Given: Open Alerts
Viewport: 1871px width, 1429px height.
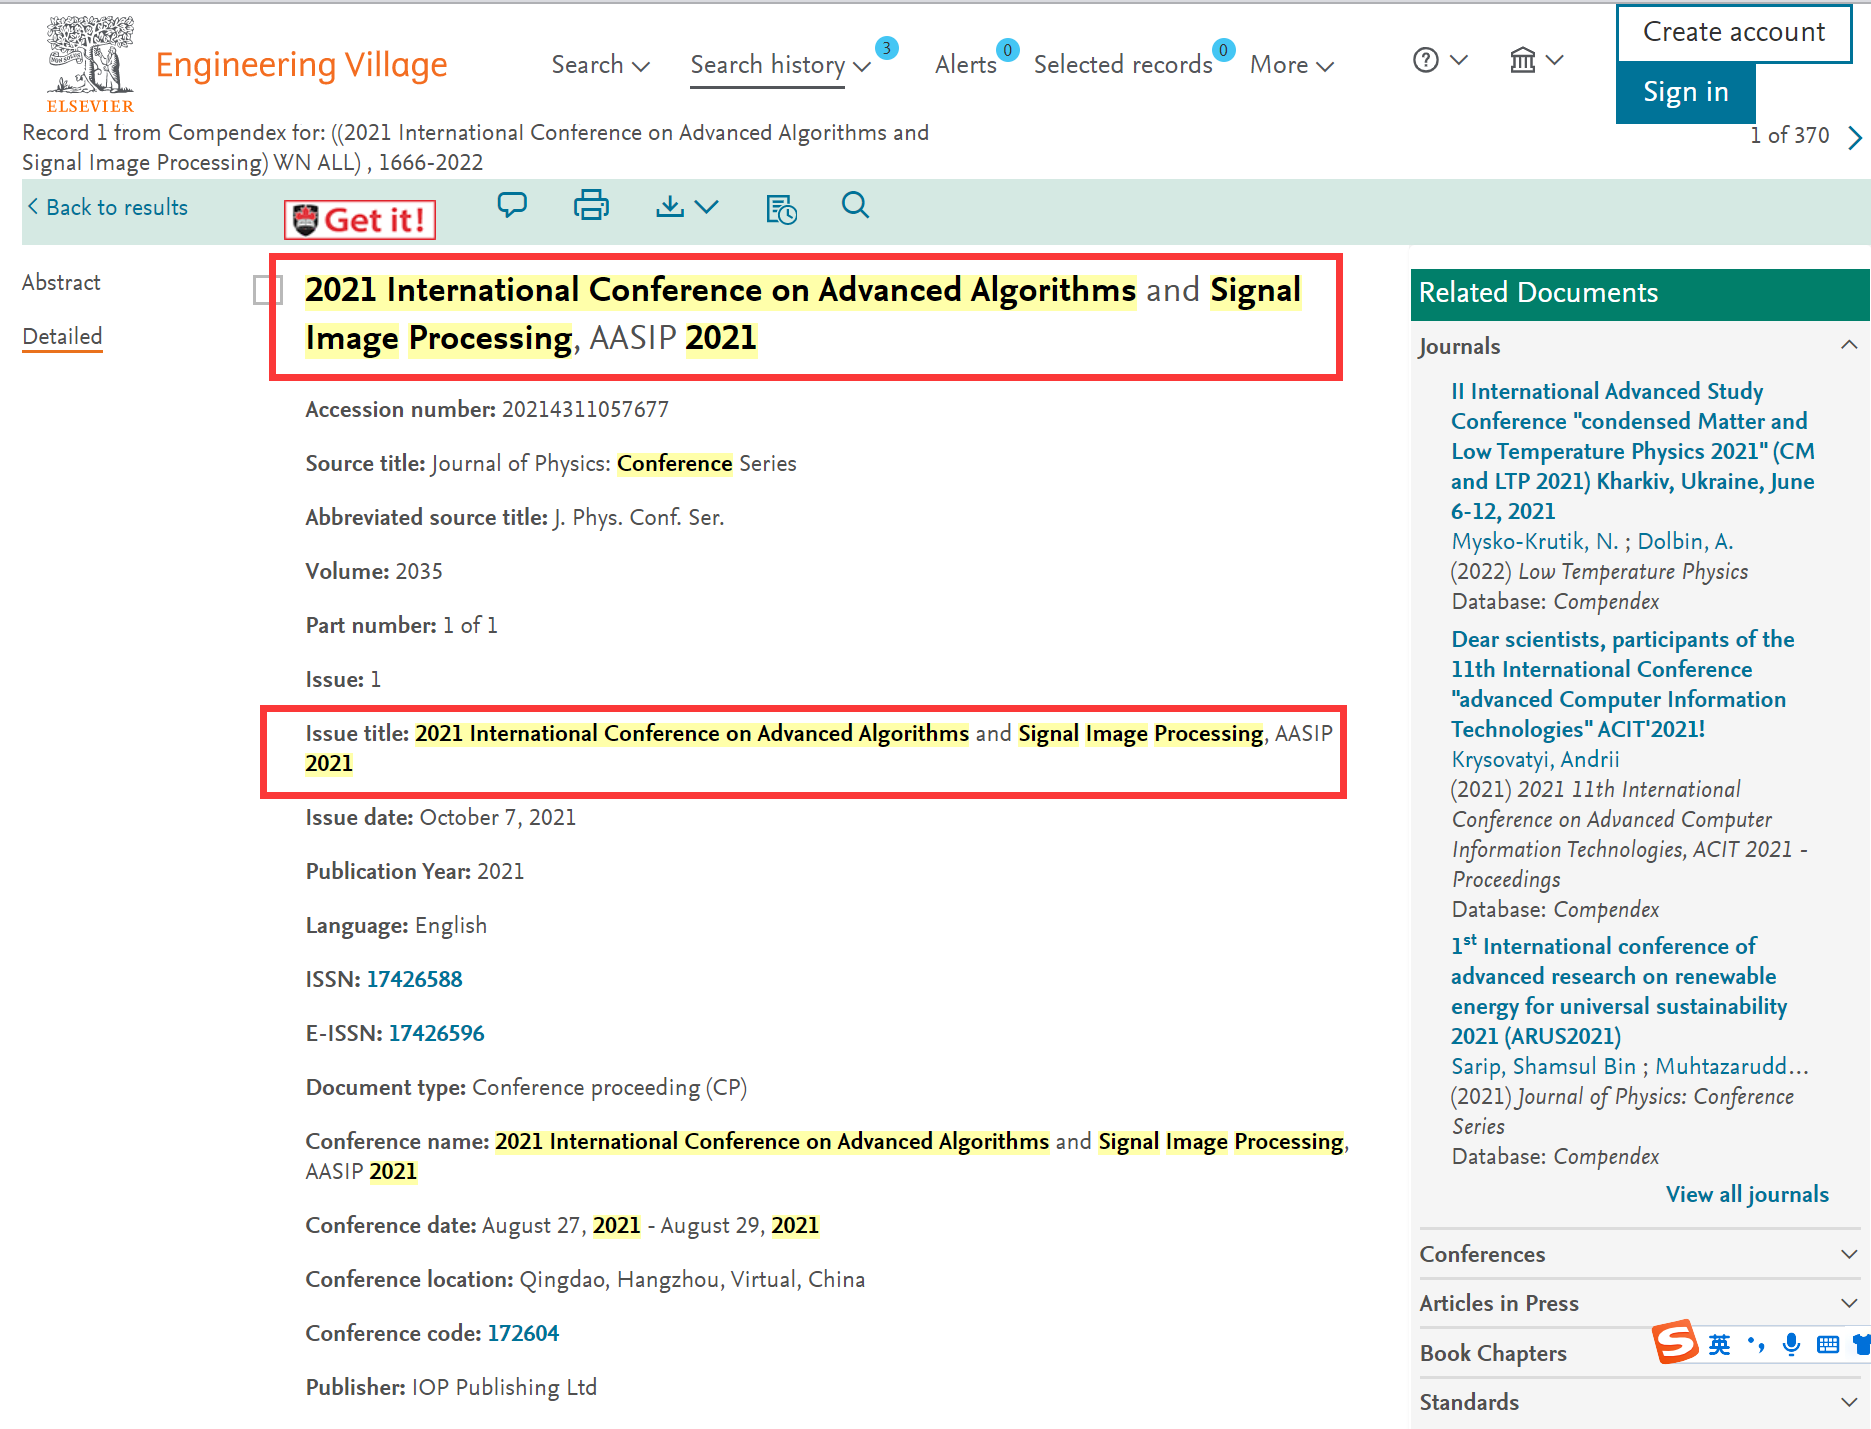Looking at the screenshot, I should pyautogui.click(x=966, y=65).
